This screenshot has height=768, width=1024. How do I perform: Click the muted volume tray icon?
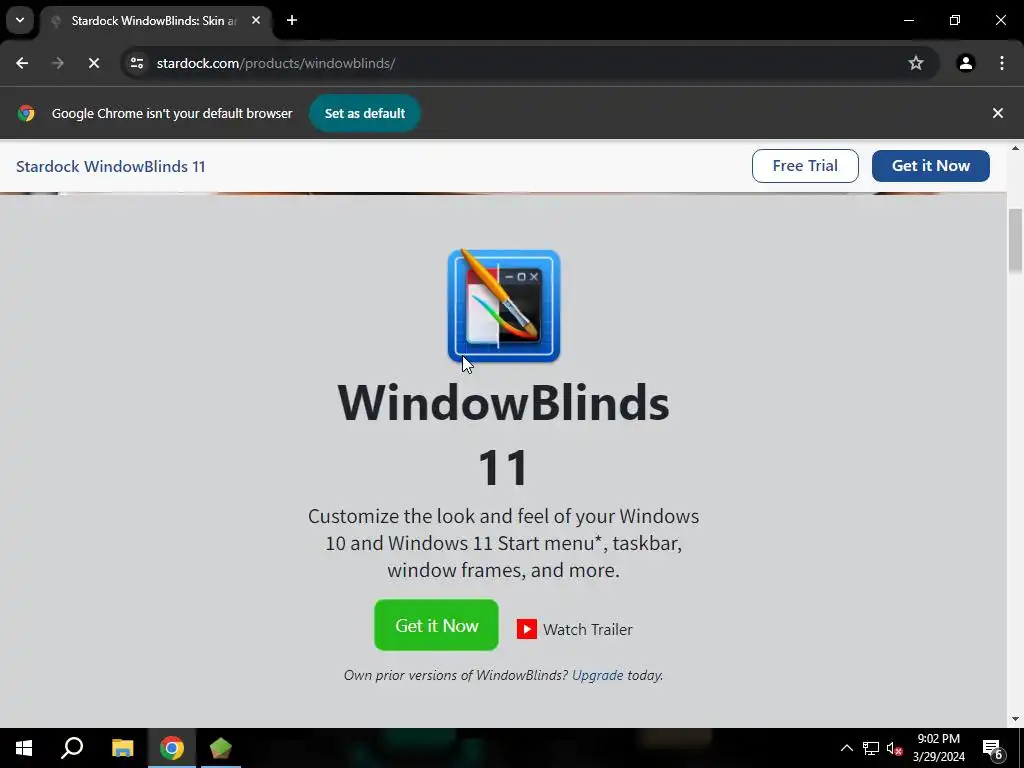coord(894,748)
